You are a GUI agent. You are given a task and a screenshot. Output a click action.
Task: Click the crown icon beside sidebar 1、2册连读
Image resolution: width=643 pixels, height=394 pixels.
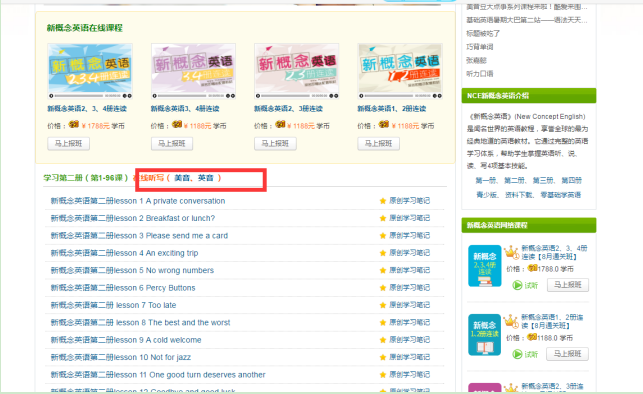coord(511,321)
